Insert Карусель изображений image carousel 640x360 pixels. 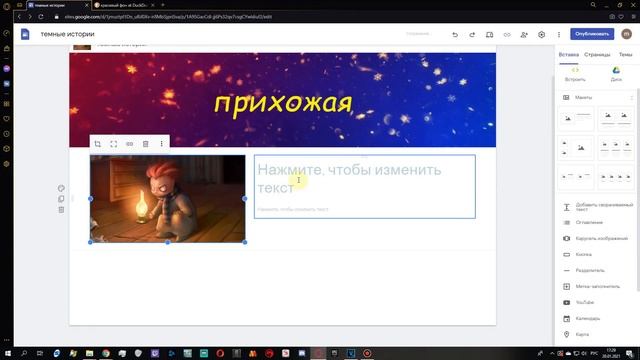click(x=596, y=238)
